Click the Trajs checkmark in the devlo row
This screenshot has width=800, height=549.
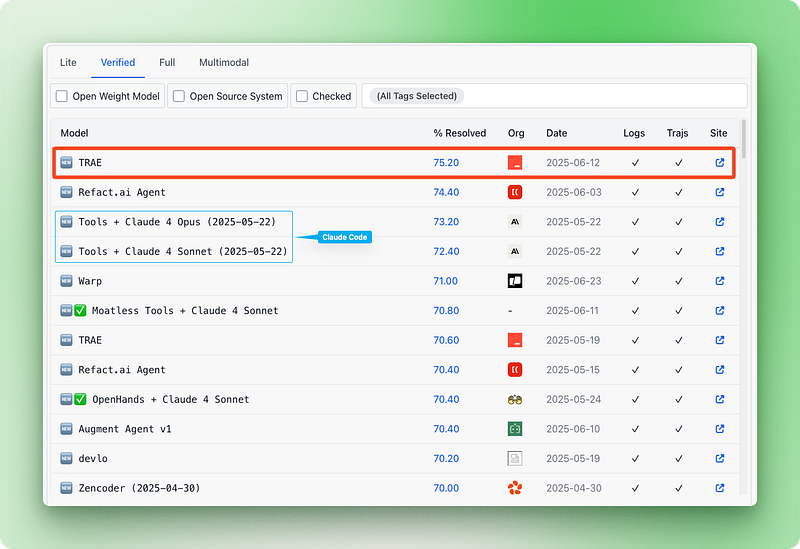[x=679, y=458]
